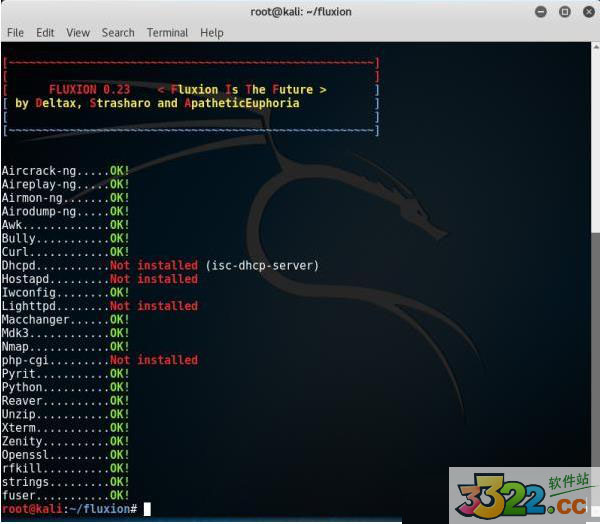Click the Xterm OK line
The image size is (600, 524).
(65, 428)
